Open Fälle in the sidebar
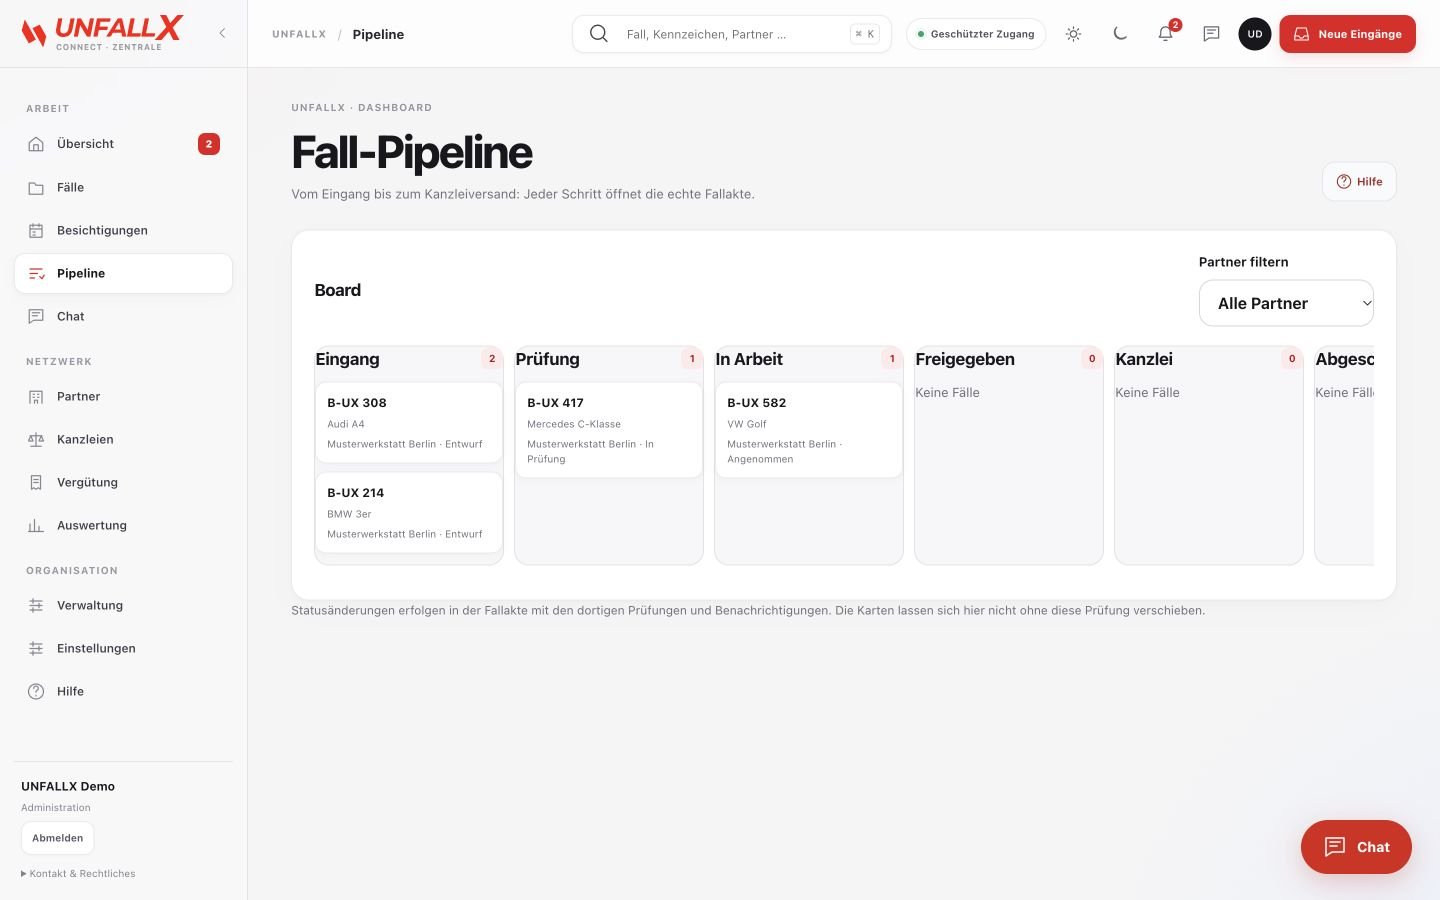 click(x=123, y=187)
